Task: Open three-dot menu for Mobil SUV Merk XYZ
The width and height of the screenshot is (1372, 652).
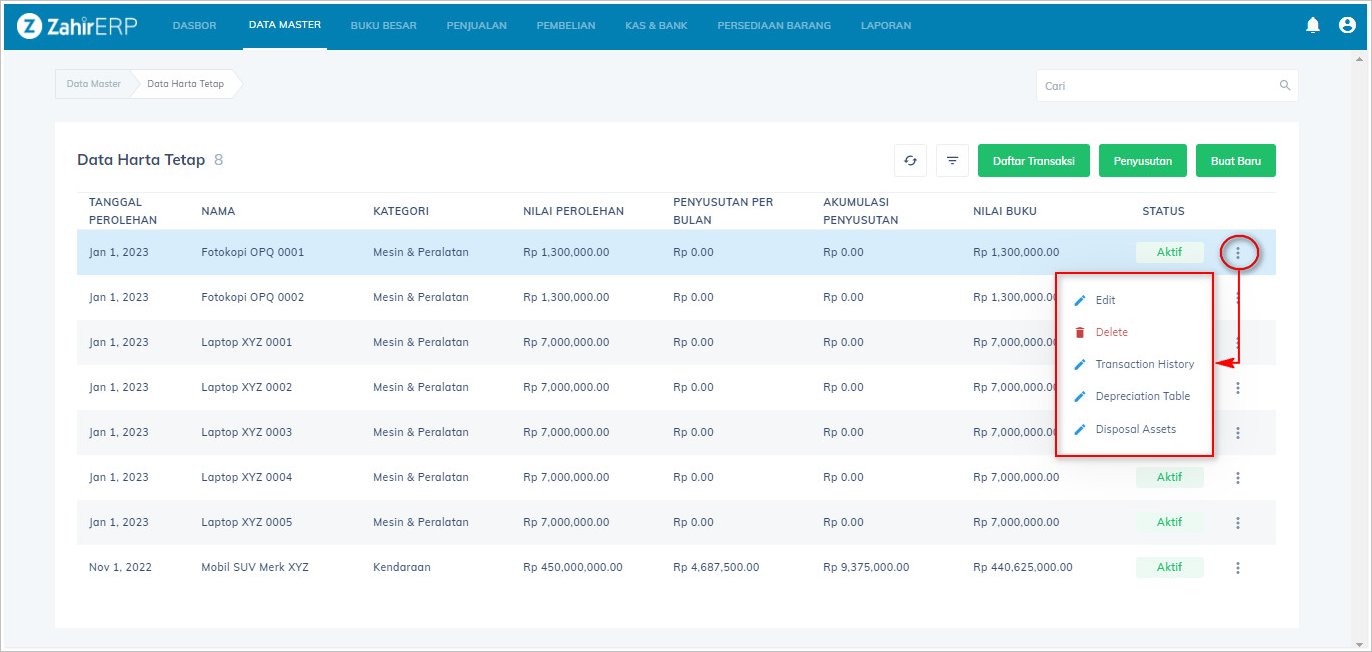Action: tap(1238, 568)
